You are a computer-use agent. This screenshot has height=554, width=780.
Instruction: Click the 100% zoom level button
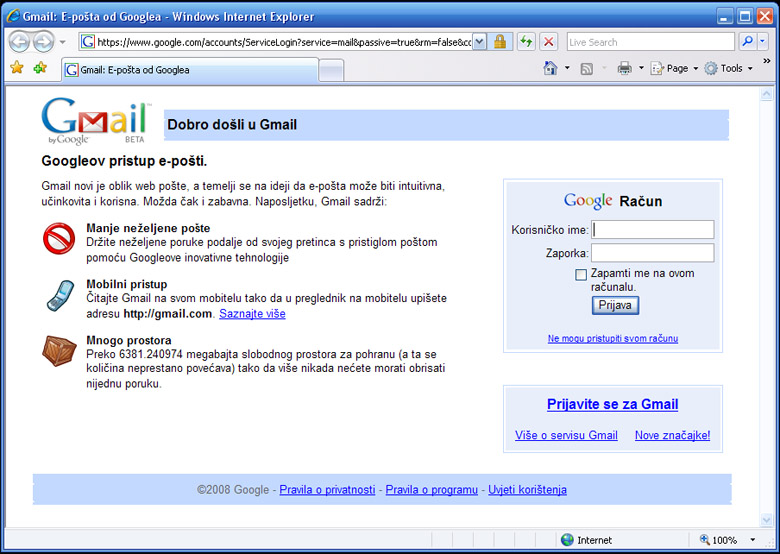(x=718, y=540)
